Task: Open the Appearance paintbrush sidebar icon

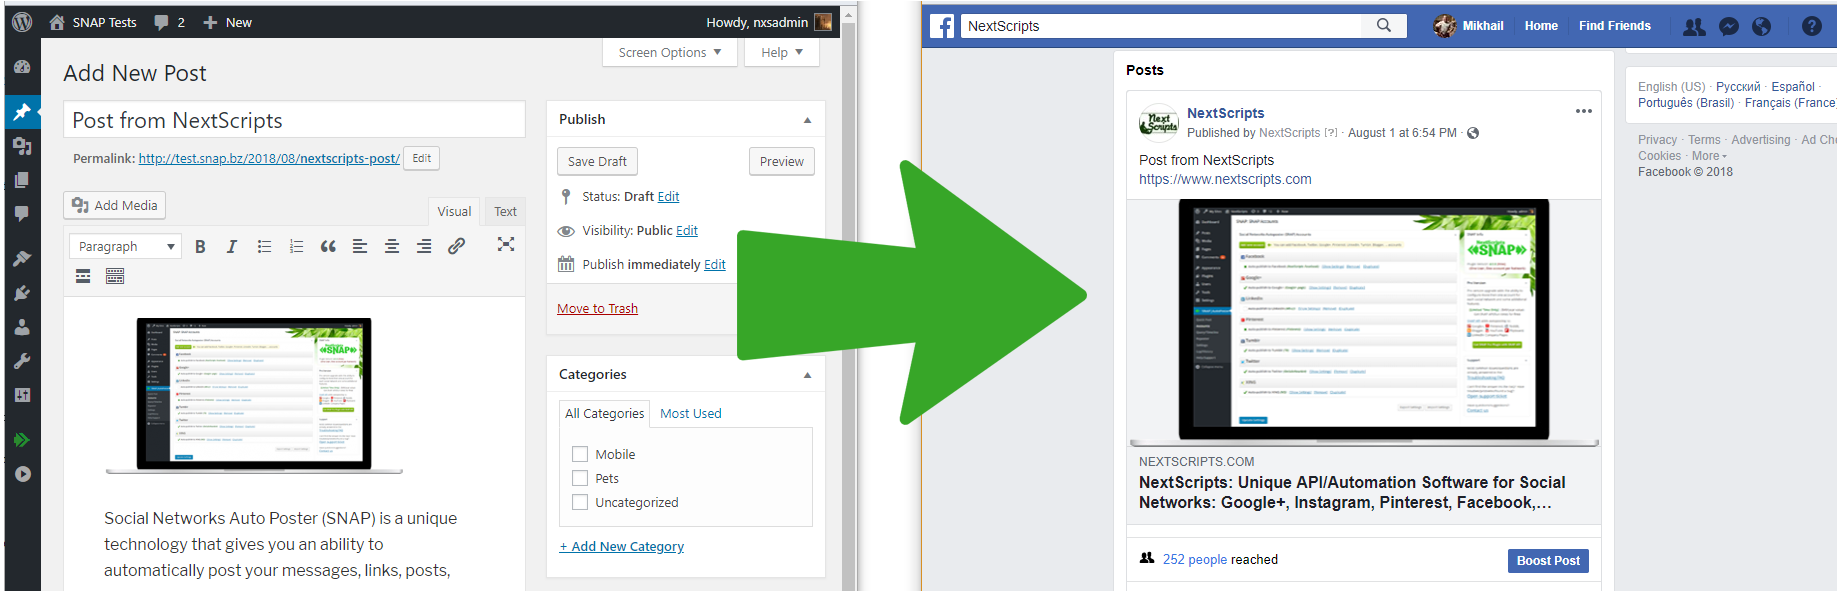Action: (x=22, y=259)
